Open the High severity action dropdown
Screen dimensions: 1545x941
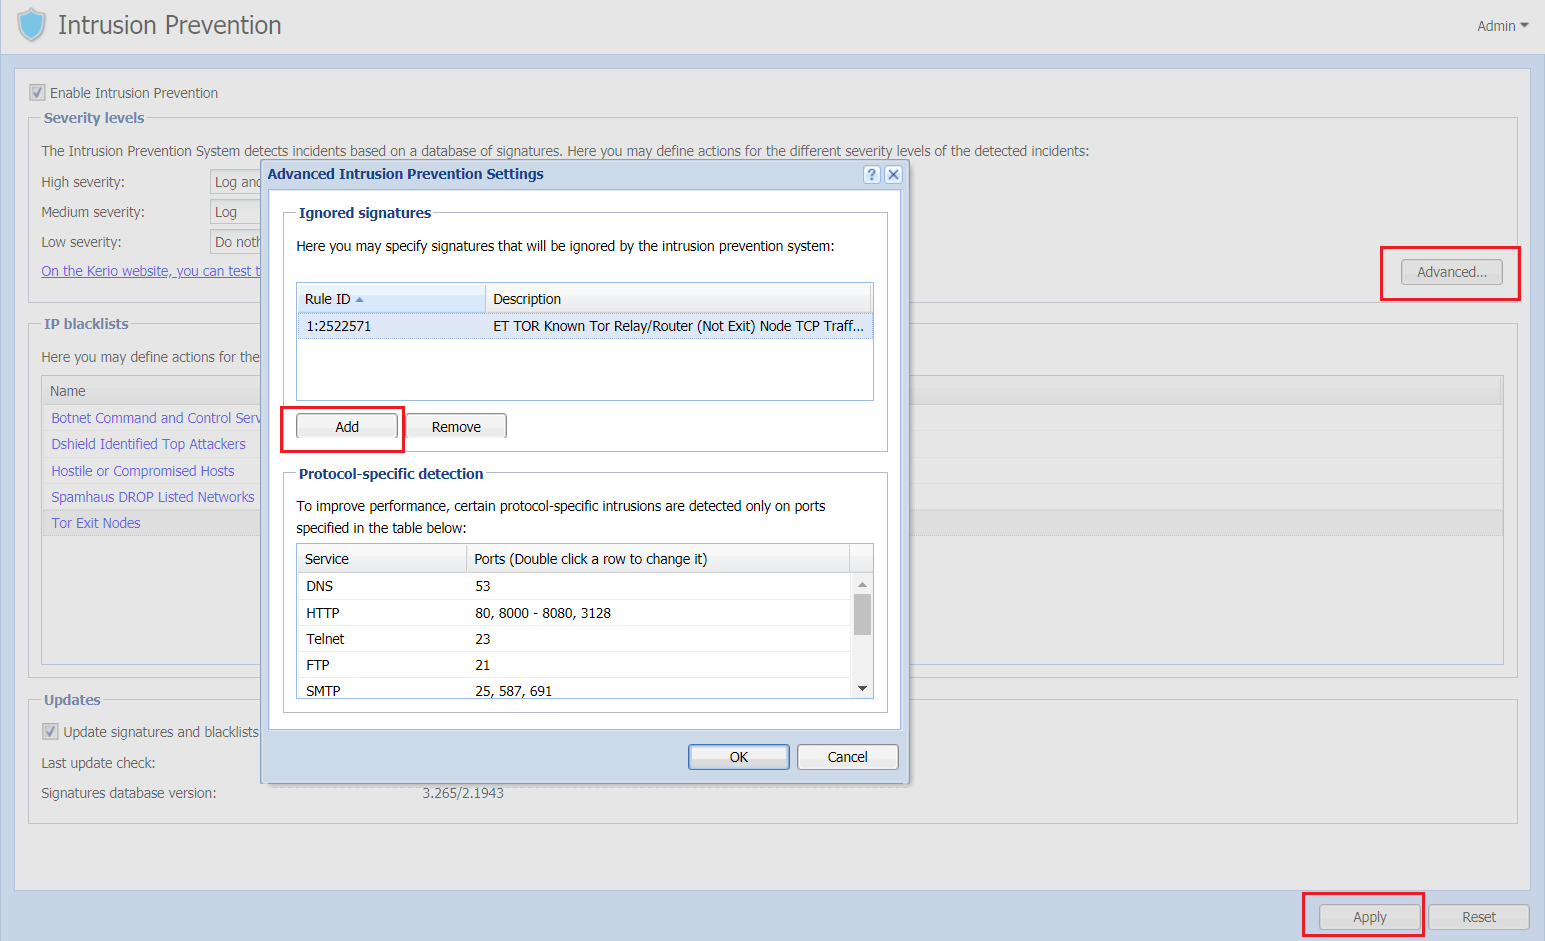tap(235, 182)
